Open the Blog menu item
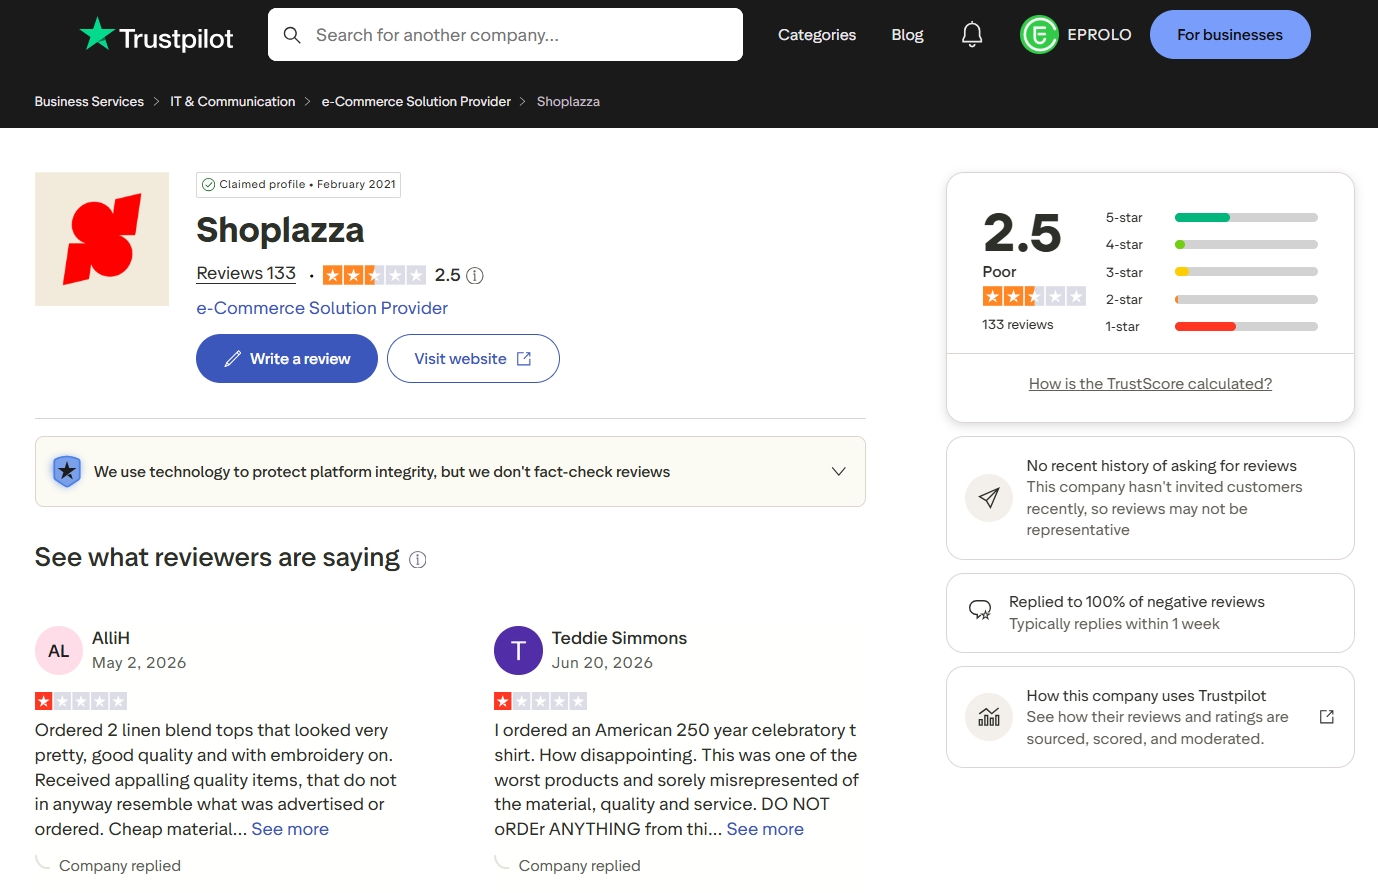This screenshot has width=1378, height=893. point(907,35)
